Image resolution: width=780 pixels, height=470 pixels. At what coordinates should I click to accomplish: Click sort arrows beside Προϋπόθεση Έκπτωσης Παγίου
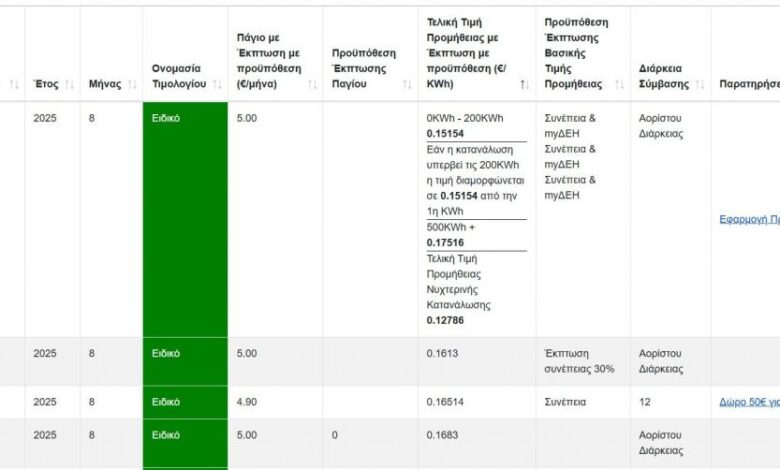click(x=405, y=85)
